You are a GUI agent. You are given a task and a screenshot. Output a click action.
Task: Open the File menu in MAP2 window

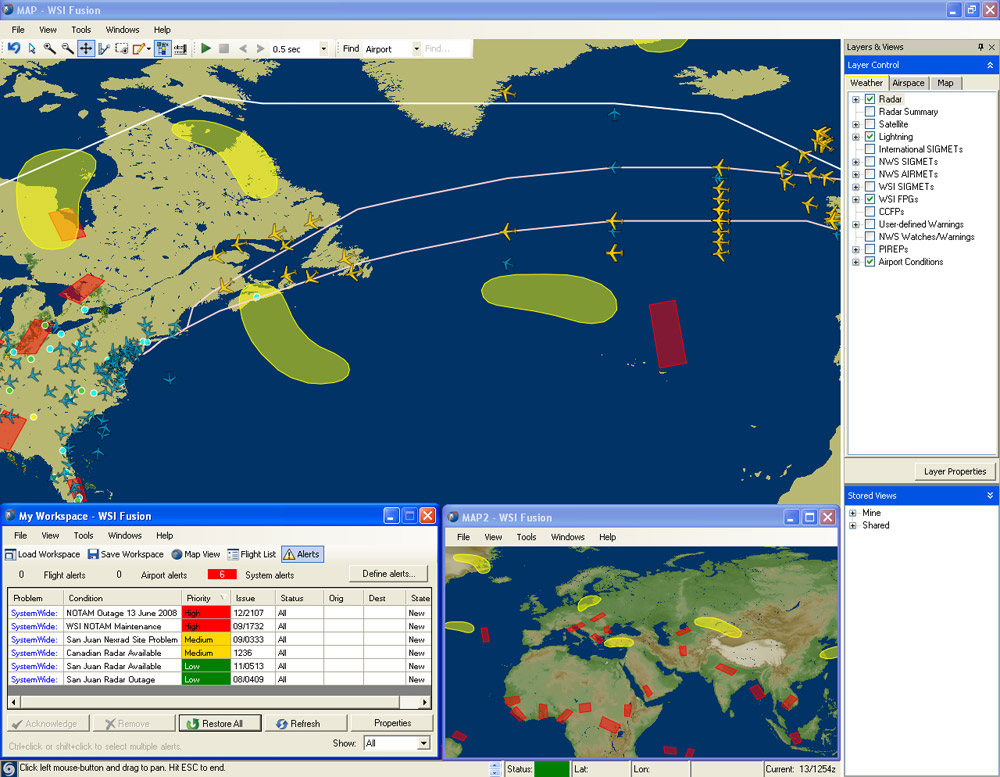click(464, 537)
